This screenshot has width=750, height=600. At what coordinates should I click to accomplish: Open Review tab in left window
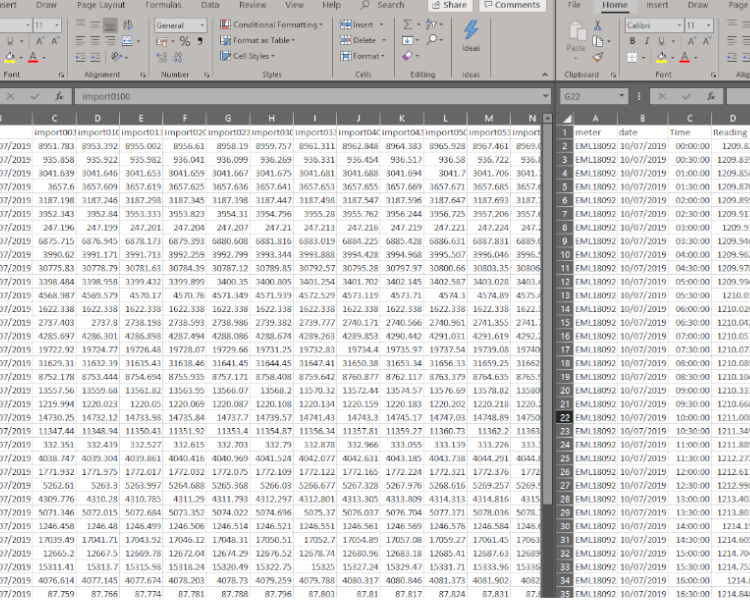253,5
